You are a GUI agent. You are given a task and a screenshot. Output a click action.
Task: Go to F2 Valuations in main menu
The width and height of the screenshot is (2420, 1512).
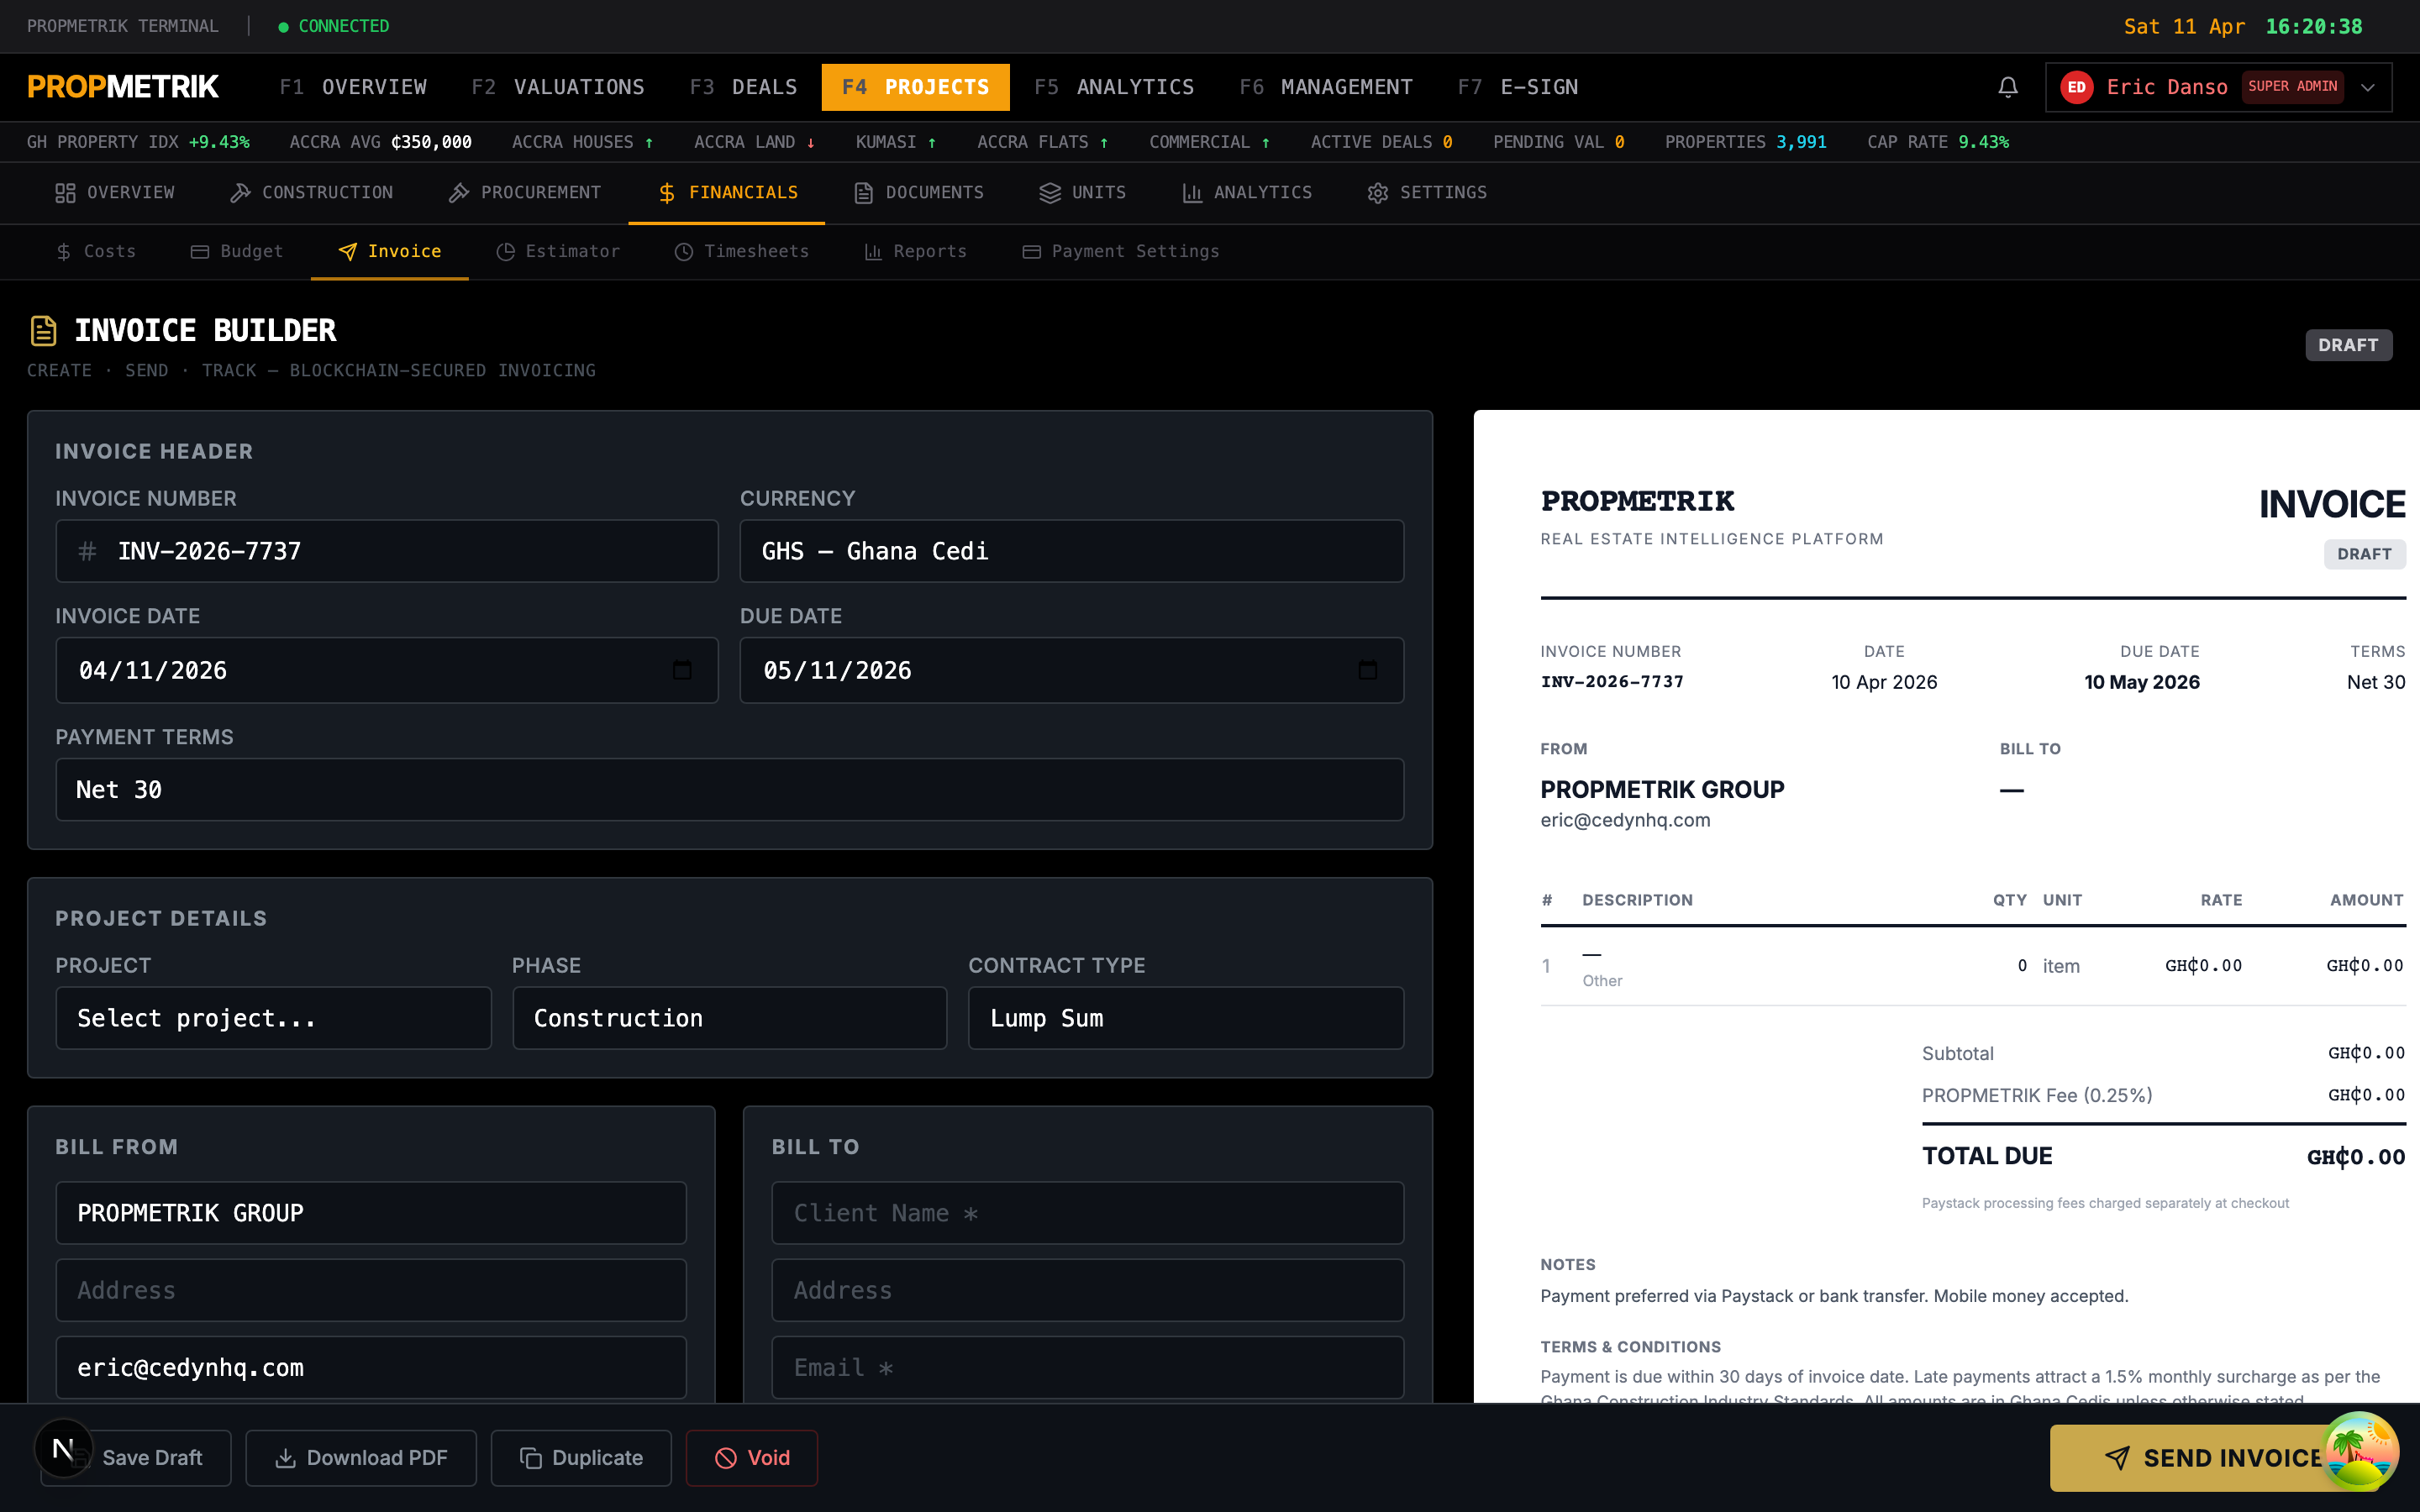click(x=558, y=87)
